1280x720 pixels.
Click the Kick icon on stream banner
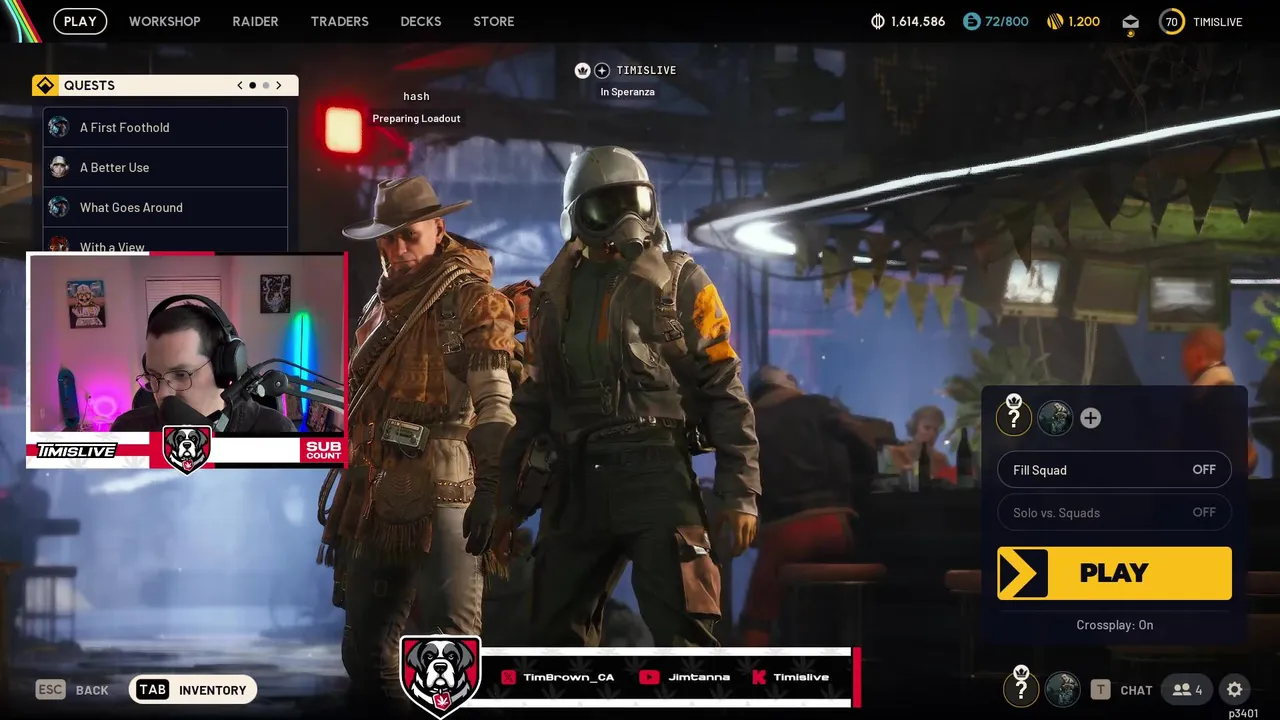[758, 677]
